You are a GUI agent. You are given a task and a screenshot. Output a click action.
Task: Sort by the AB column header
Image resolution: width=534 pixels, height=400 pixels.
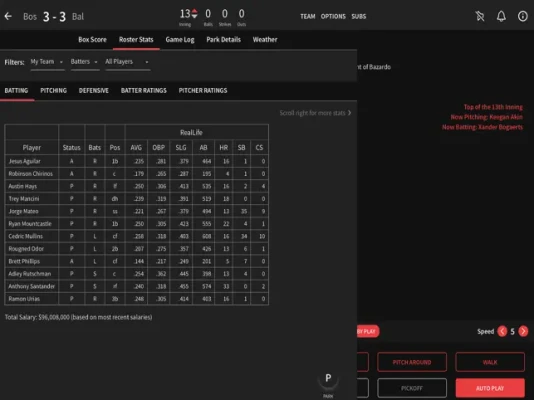pos(203,147)
